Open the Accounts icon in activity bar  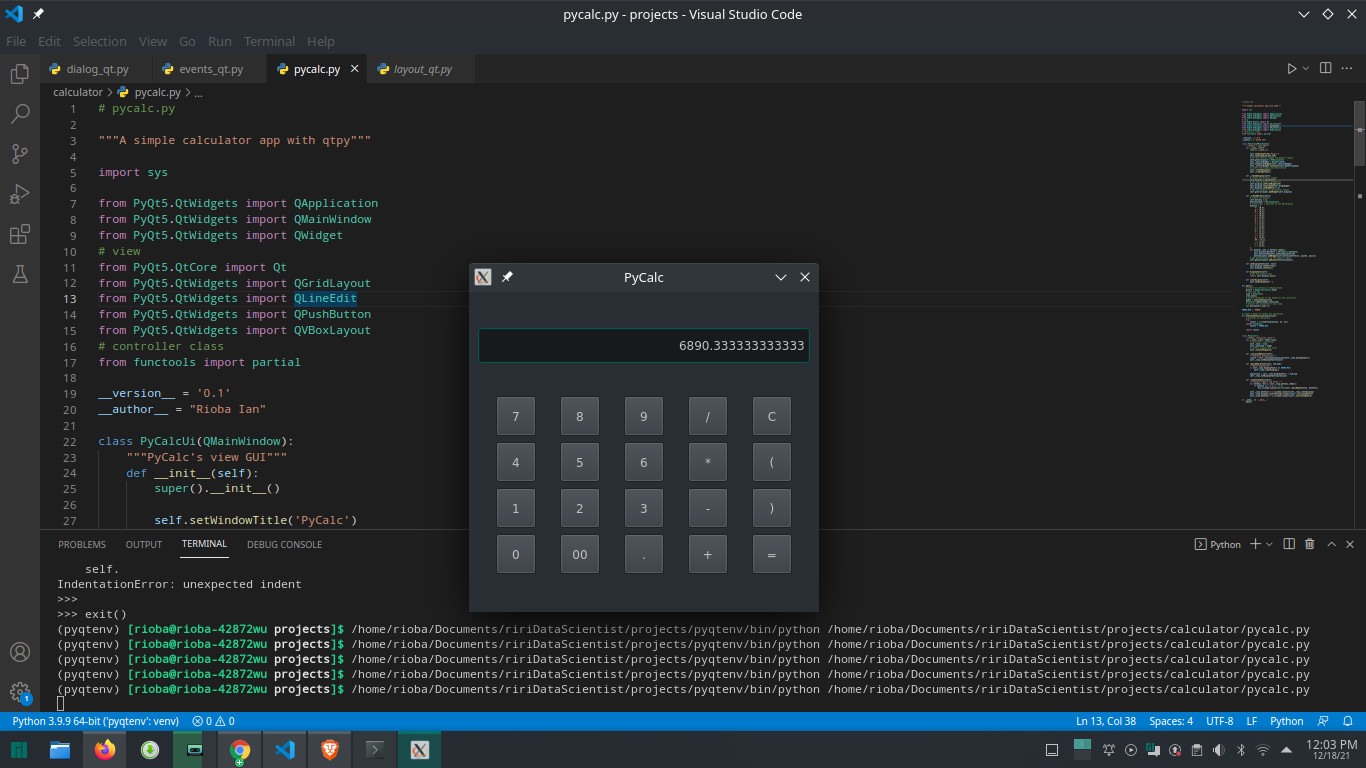tap(19, 652)
